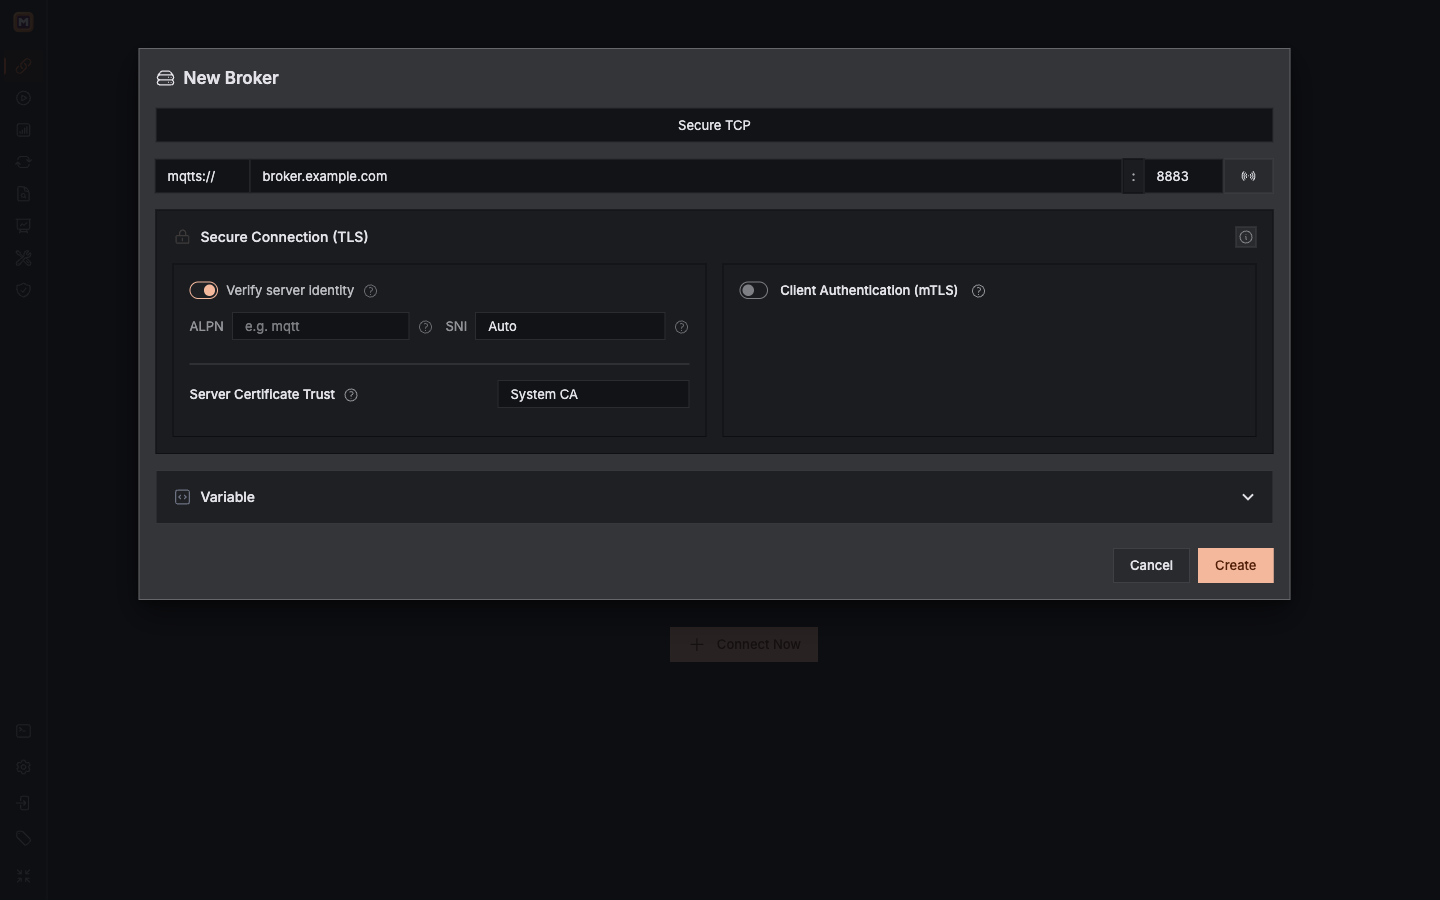Click the ALPN input field
This screenshot has height=900, width=1440.
[x=320, y=326]
